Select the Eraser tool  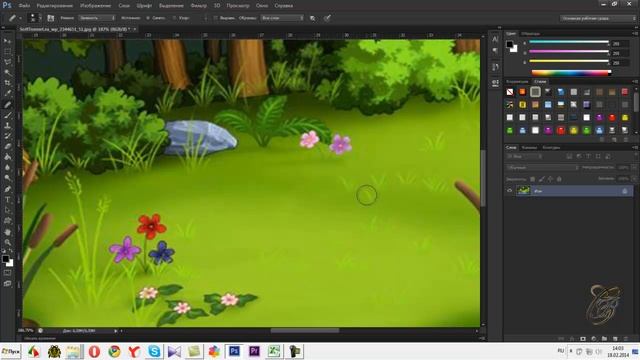[x=7, y=147]
